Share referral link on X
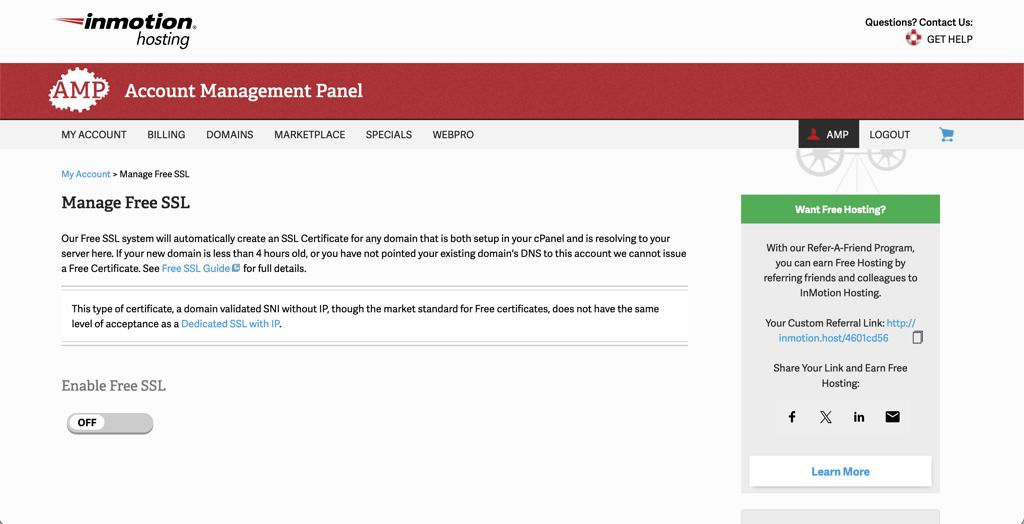The width and height of the screenshot is (1024, 524). (825, 417)
